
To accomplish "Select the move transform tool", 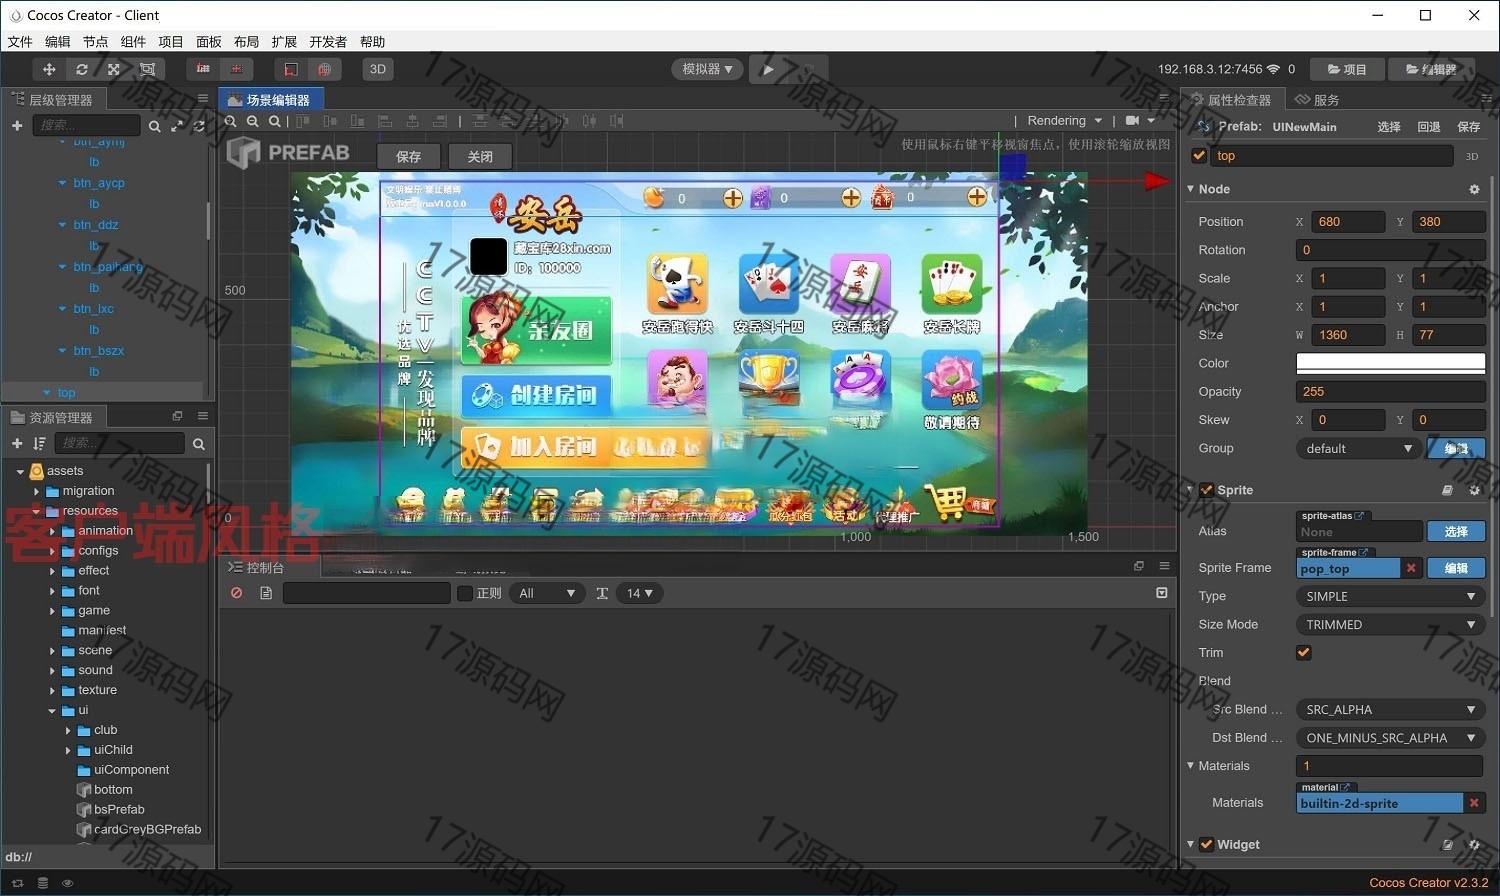I will click(x=49, y=69).
